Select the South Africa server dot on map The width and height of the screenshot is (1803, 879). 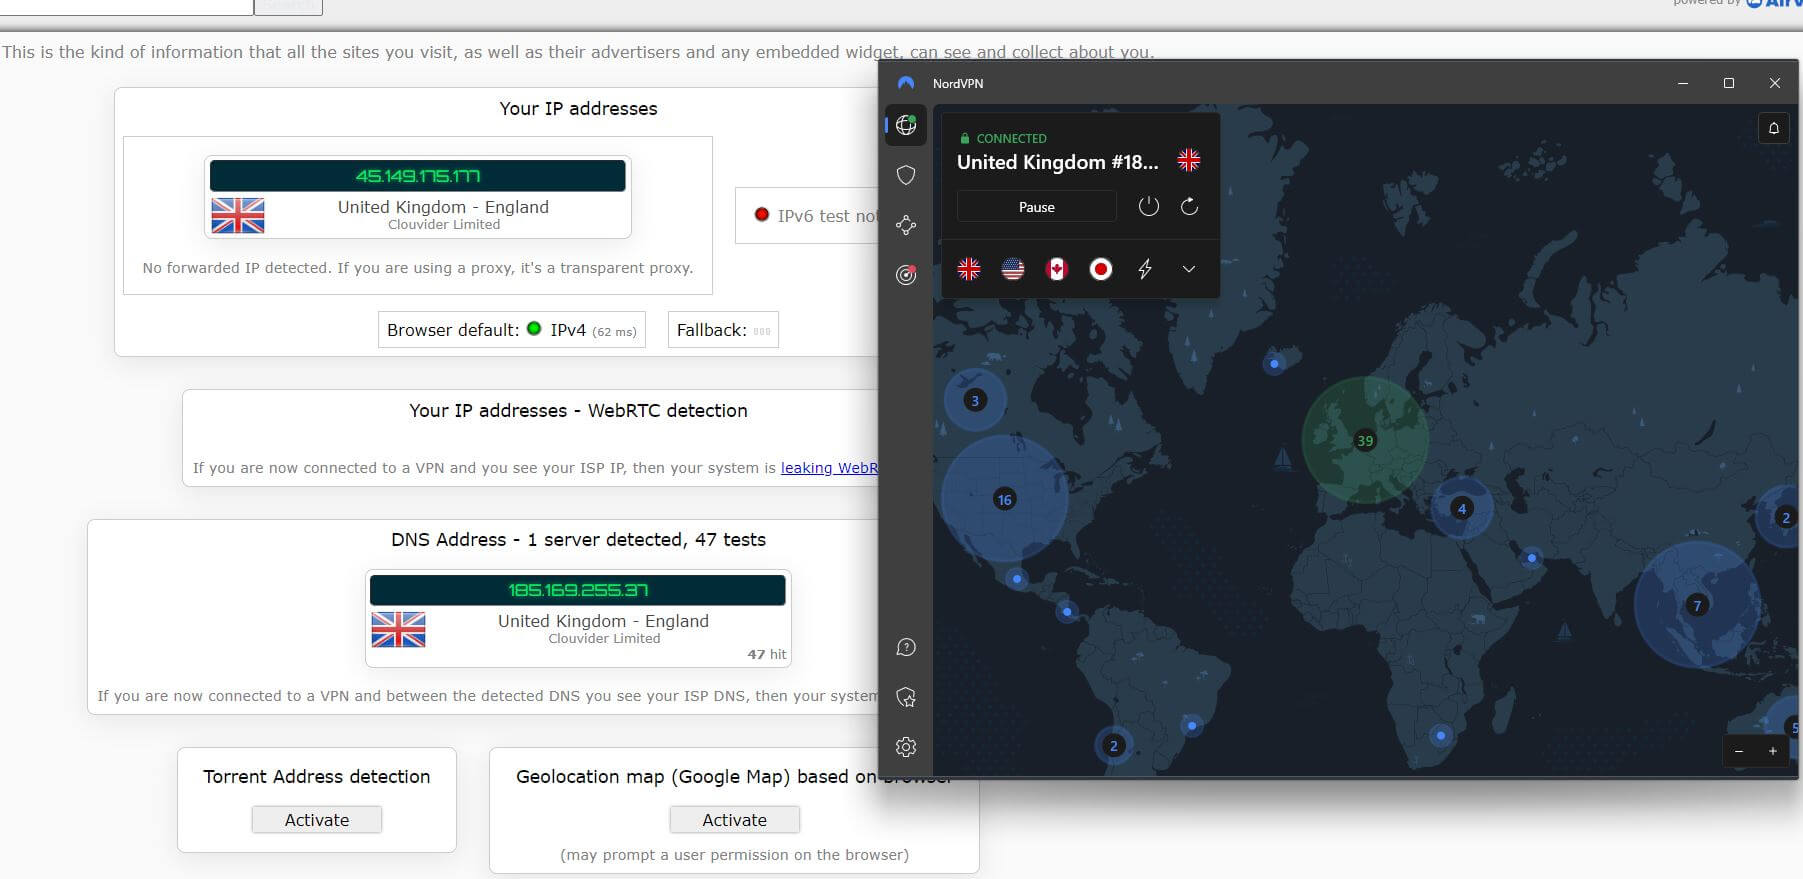coord(1441,735)
